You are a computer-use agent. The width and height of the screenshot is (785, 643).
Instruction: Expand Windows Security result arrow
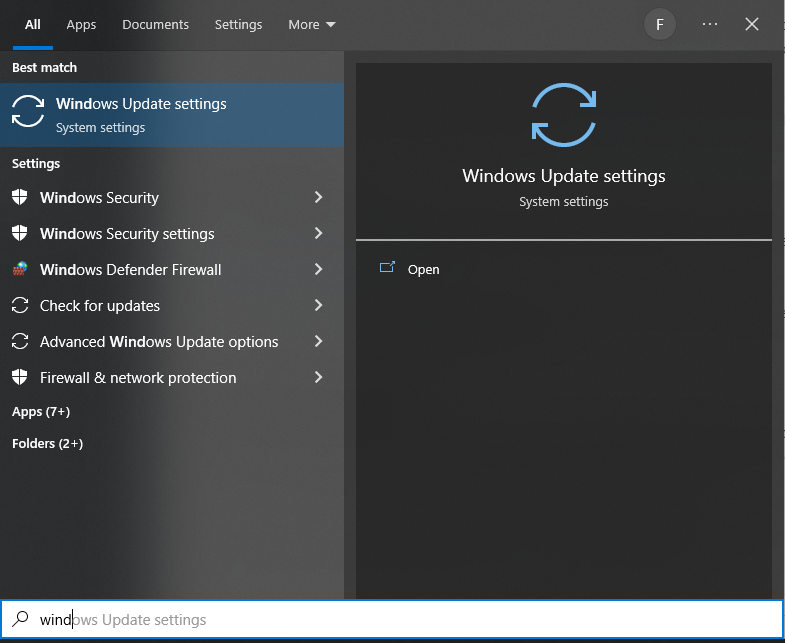(x=318, y=197)
